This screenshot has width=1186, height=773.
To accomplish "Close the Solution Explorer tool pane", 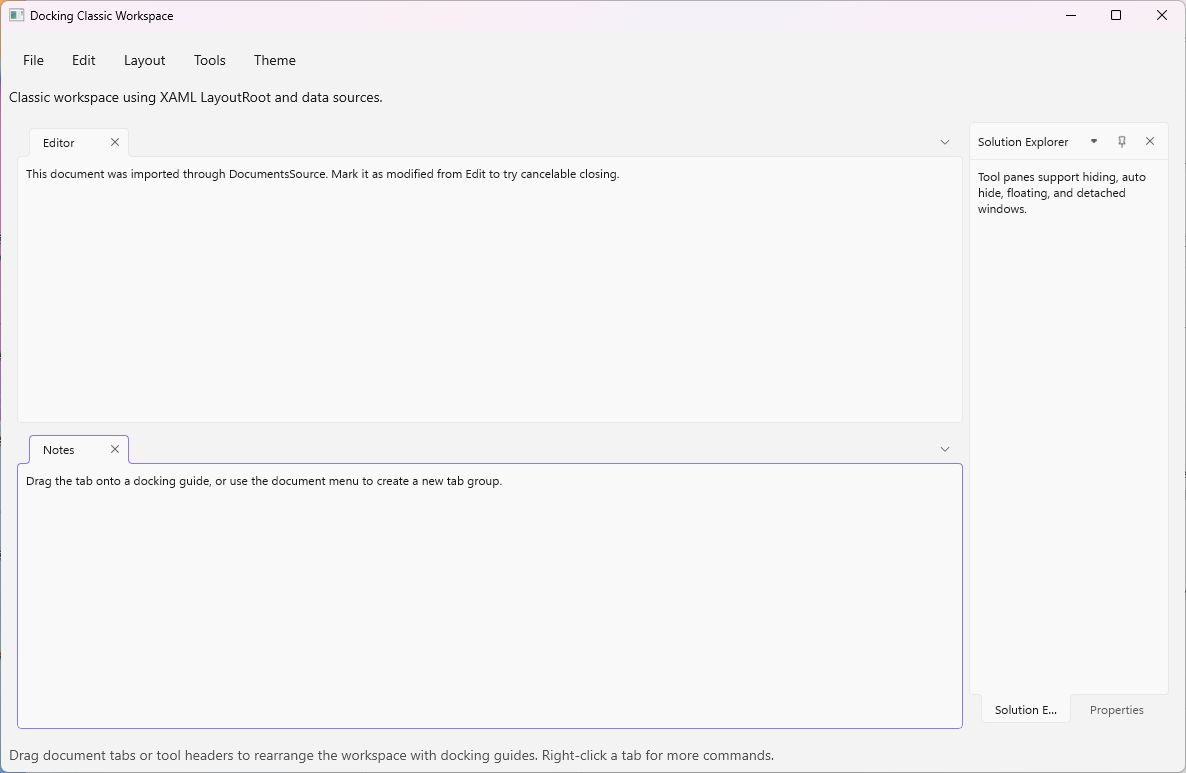I will 1150,141.
